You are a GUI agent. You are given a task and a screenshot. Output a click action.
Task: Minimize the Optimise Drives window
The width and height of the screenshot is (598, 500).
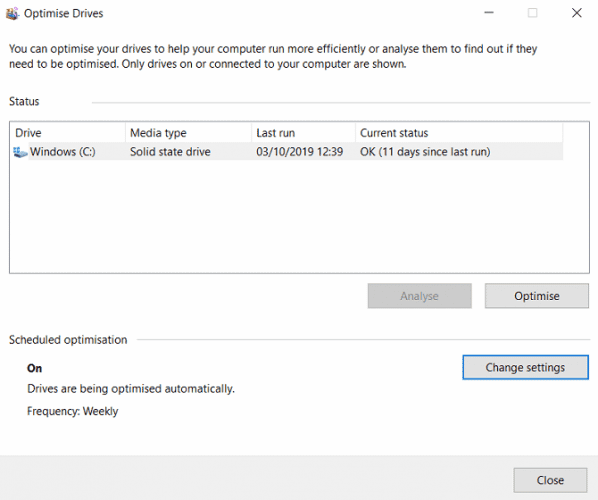coord(489,13)
